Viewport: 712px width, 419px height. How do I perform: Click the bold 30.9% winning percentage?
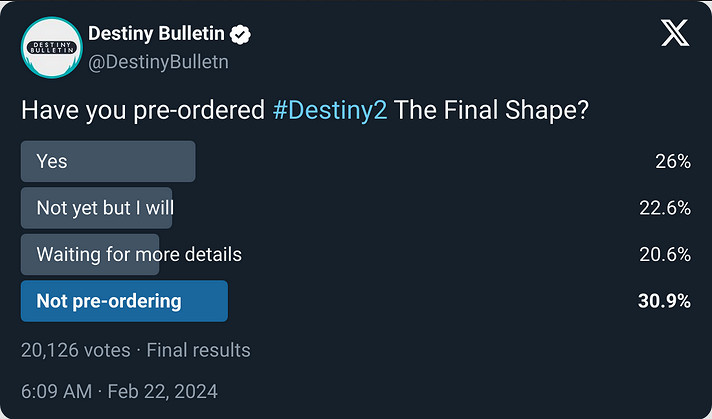(x=664, y=301)
